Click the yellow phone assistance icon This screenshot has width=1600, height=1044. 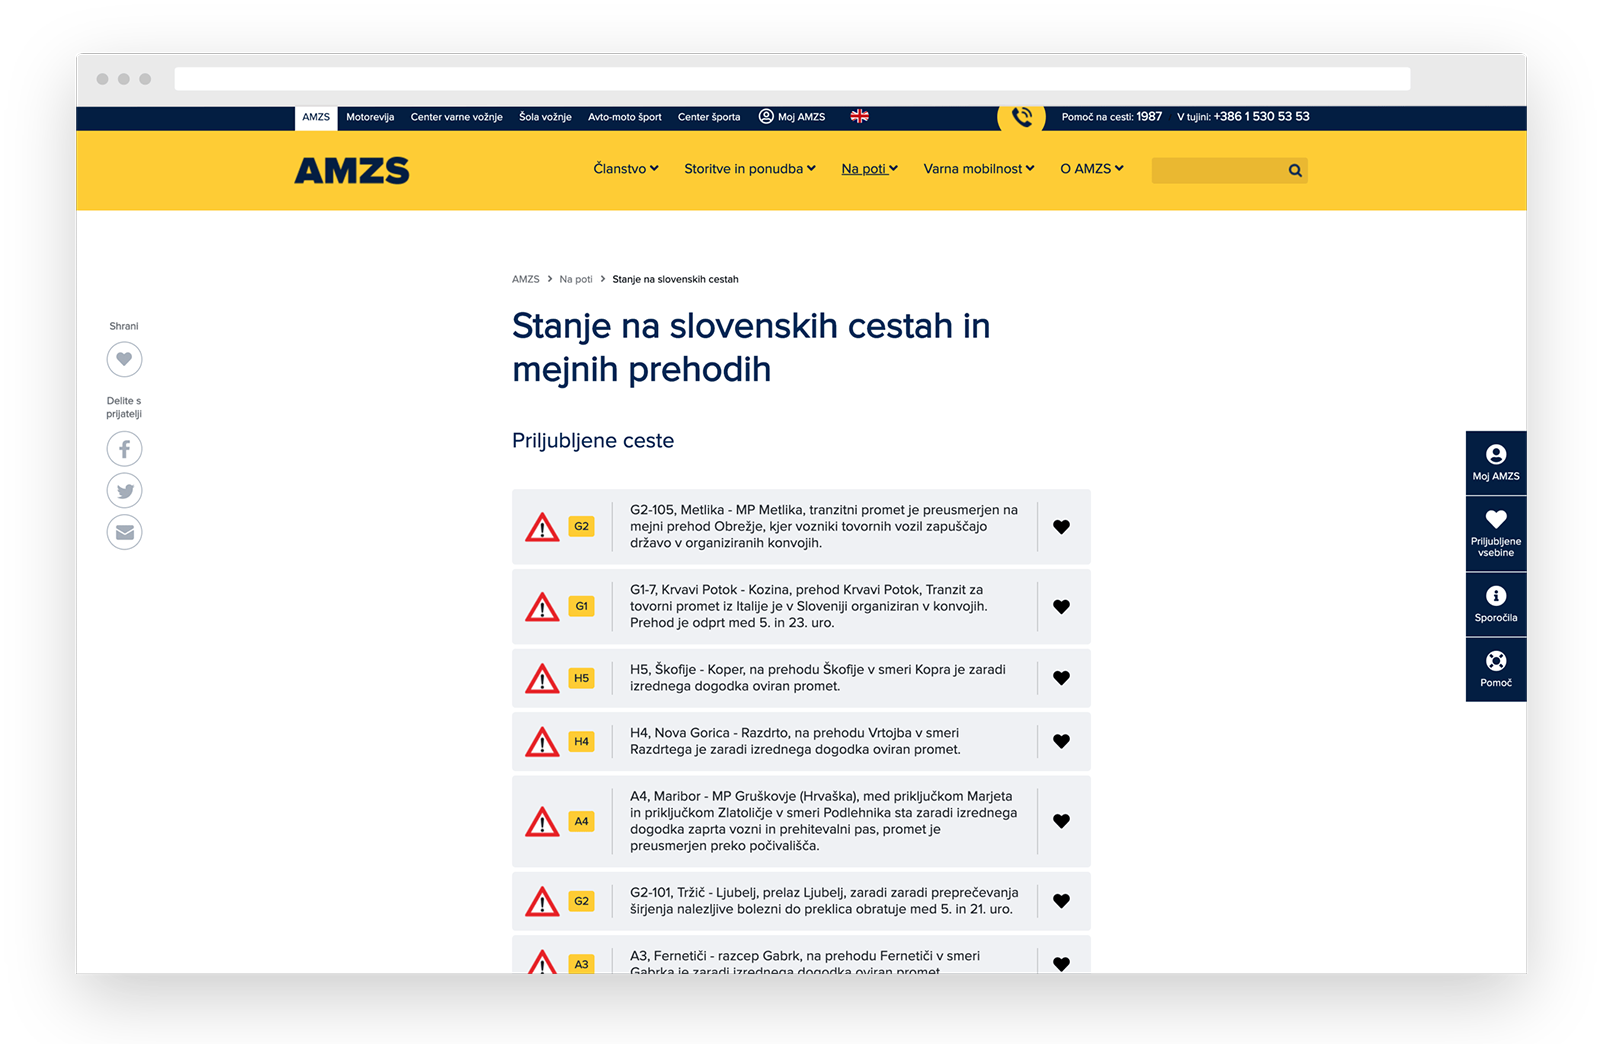click(1021, 117)
